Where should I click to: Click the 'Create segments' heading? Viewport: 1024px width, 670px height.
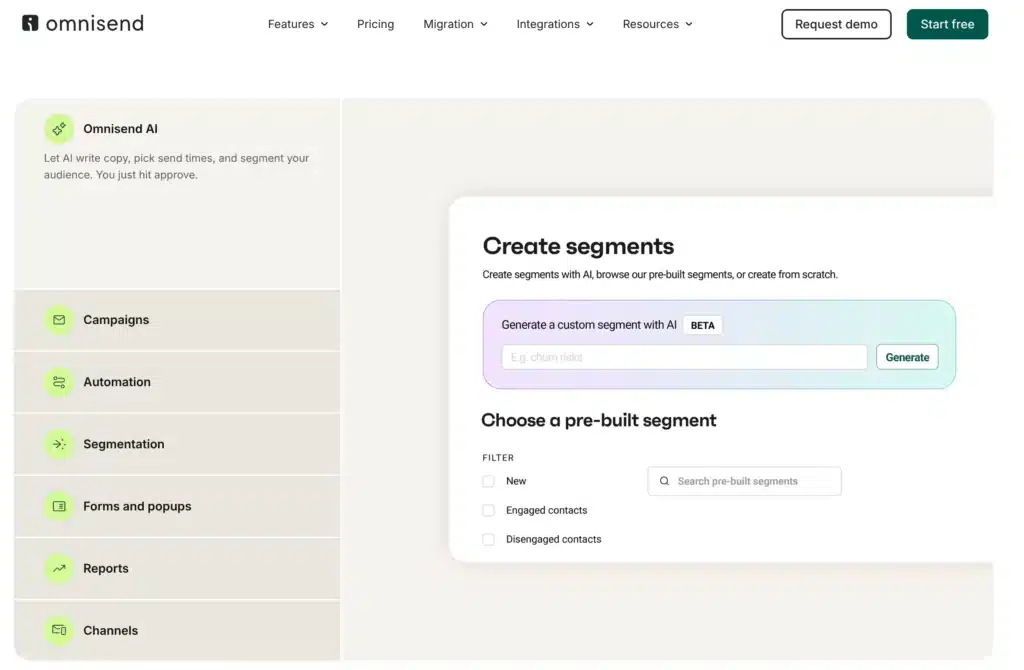pyautogui.click(x=578, y=246)
